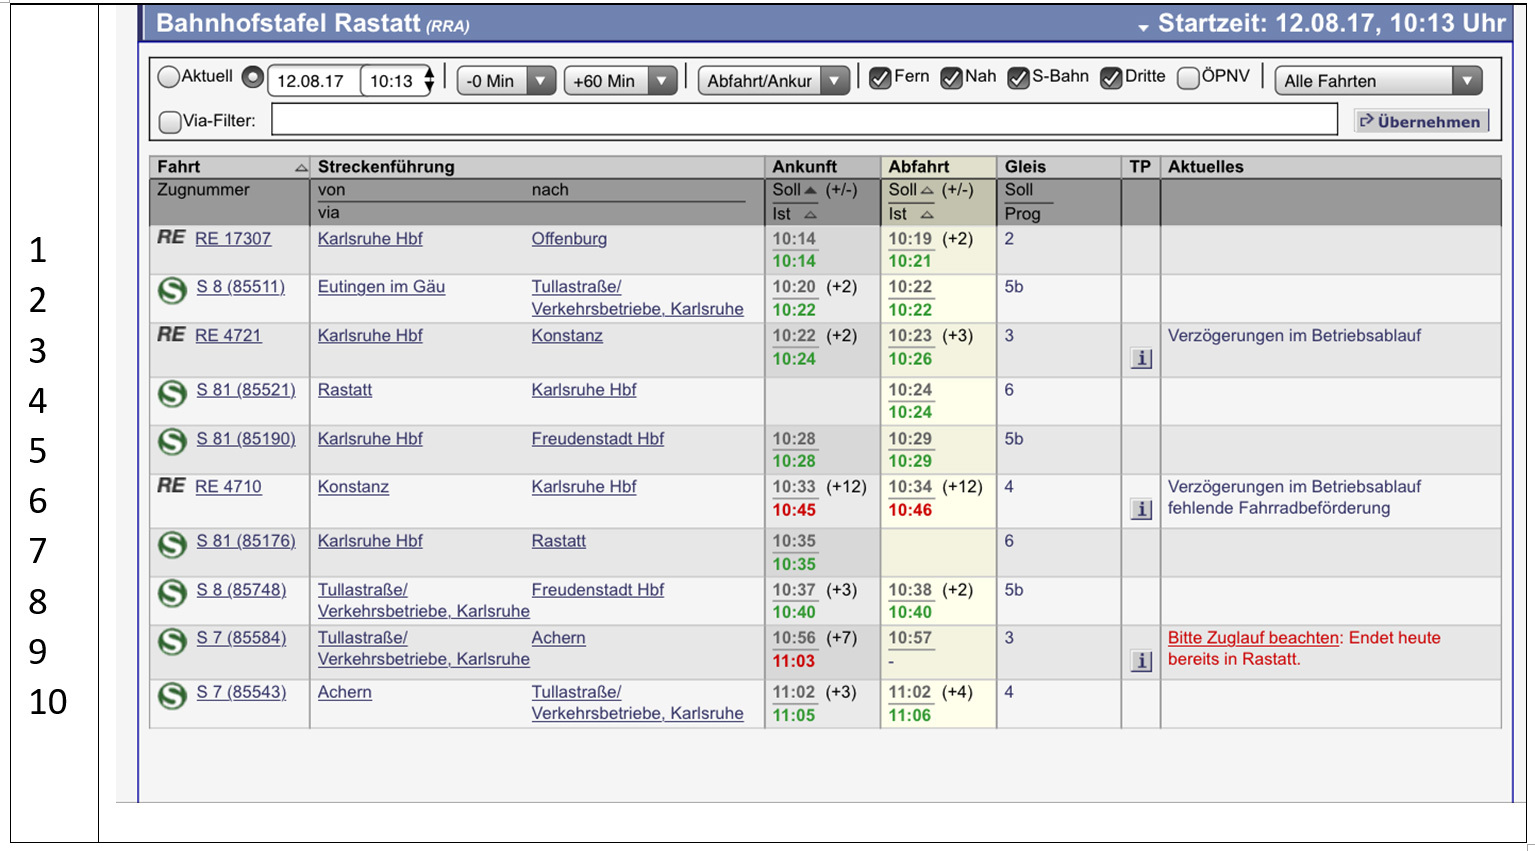Select the date/time radio button
Viewport: 1535px width, 851px height.
pos(253,77)
